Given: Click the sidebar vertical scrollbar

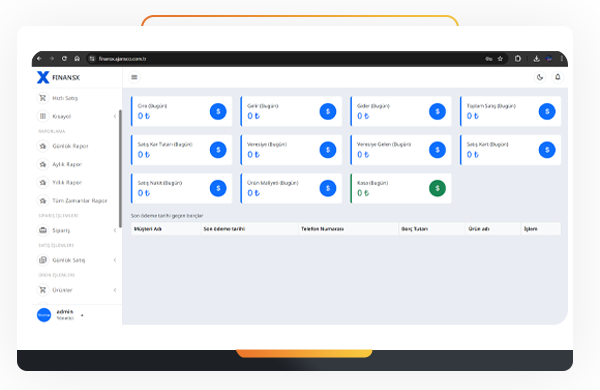Looking at the screenshot, I should pyautogui.click(x=120, y=168).
